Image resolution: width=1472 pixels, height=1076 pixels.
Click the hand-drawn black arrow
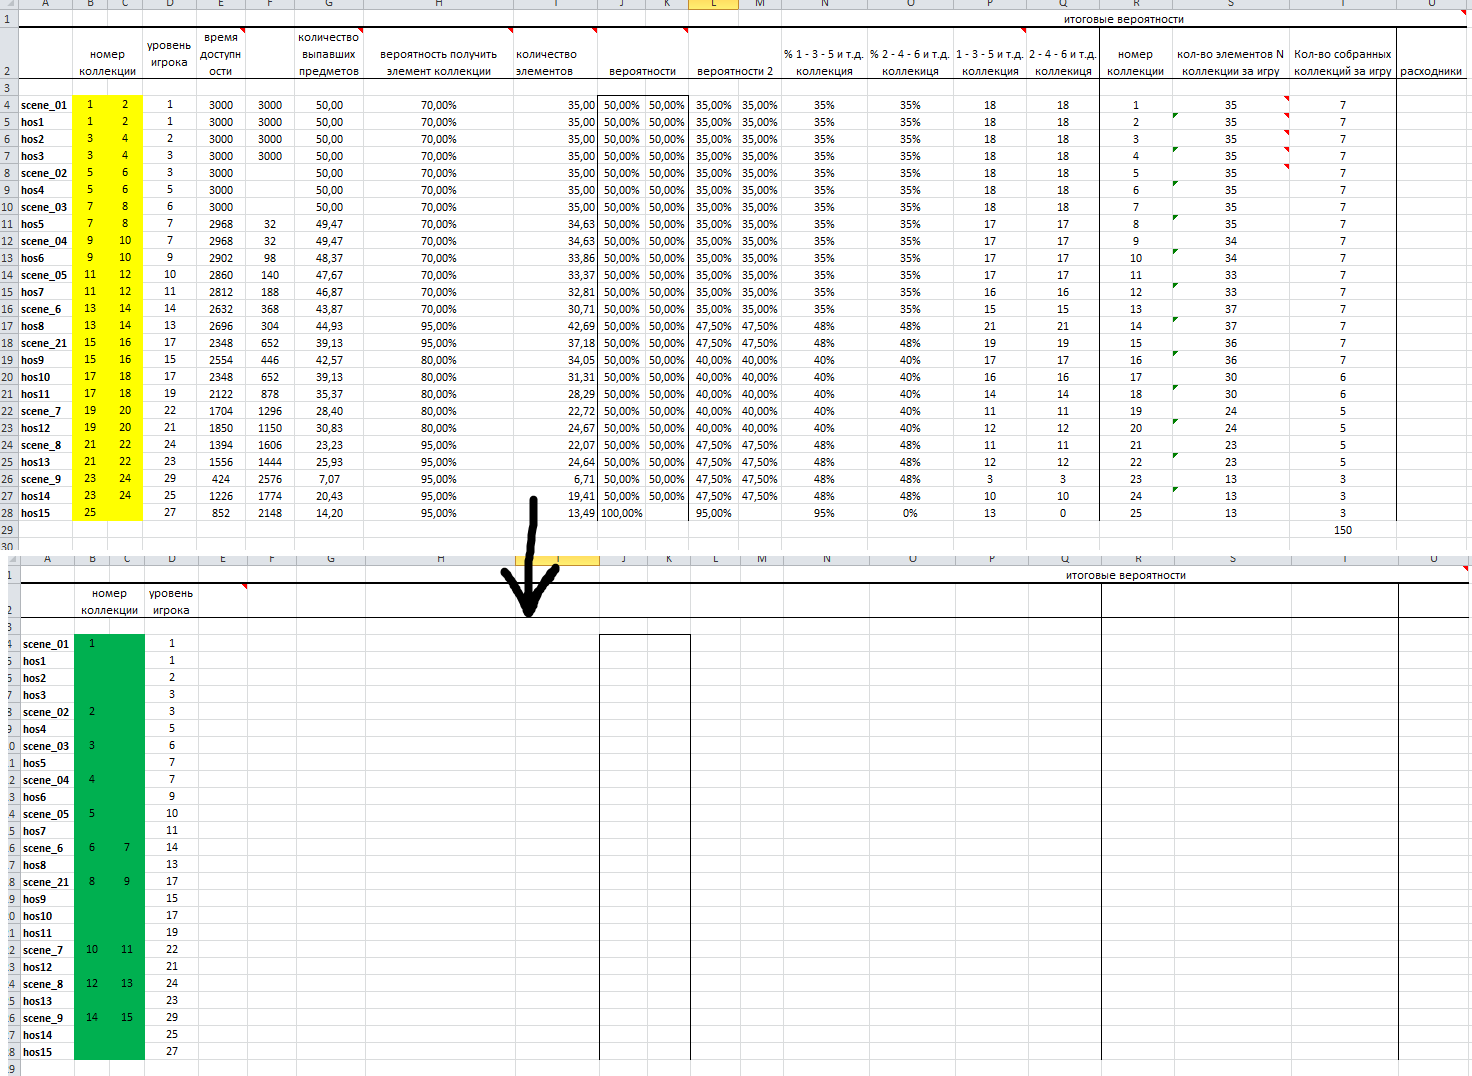pyautogui.click(x=530, y=560)
